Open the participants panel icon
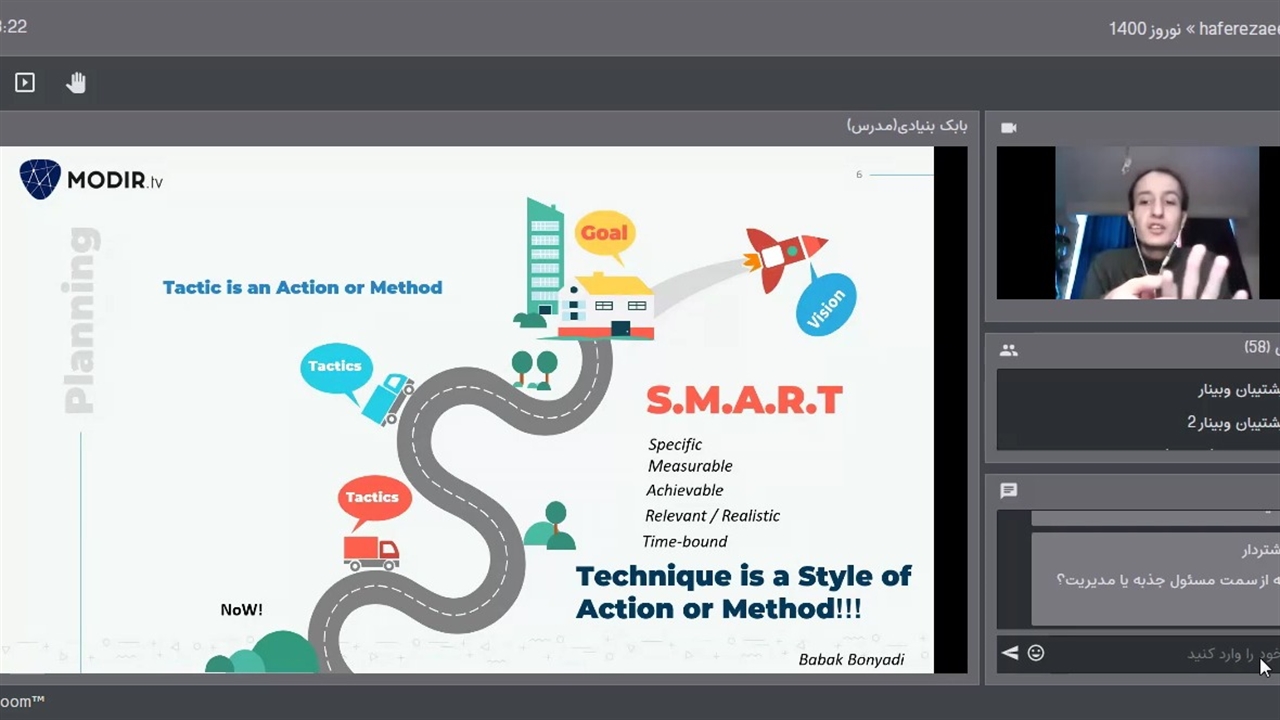This screenshot has height=720, width=1280. [1008, 350]
